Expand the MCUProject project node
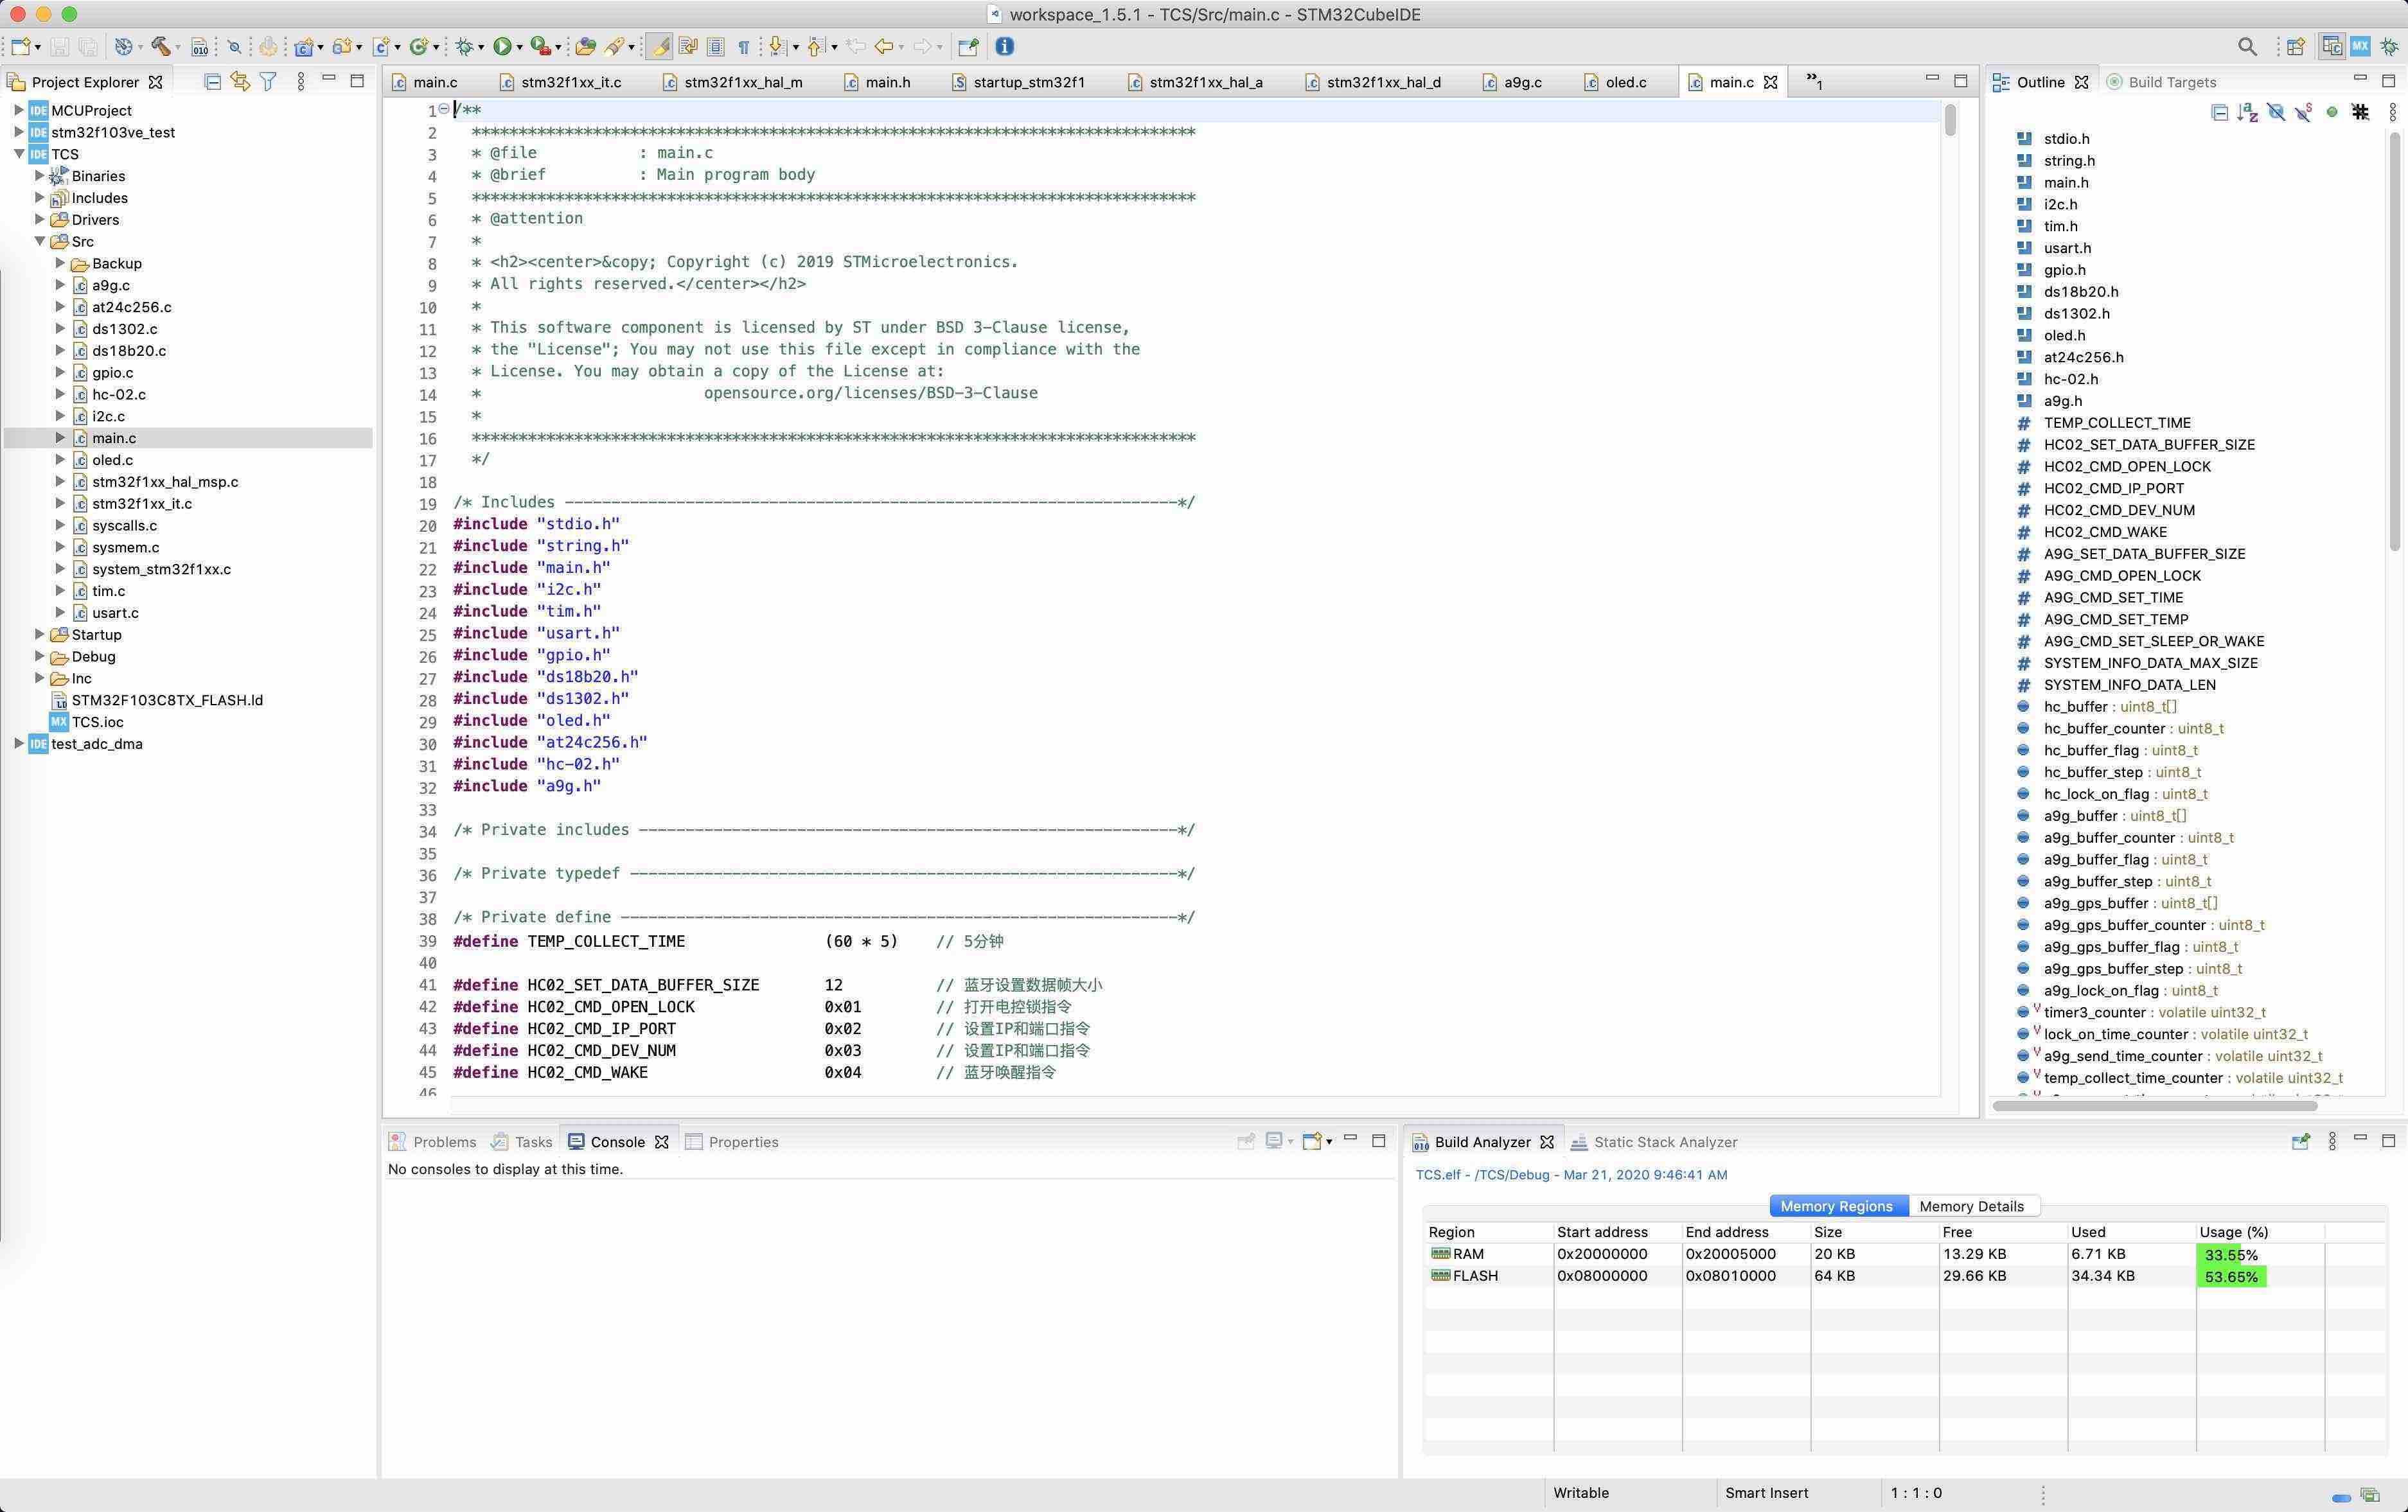 click(x=18, y=110)
